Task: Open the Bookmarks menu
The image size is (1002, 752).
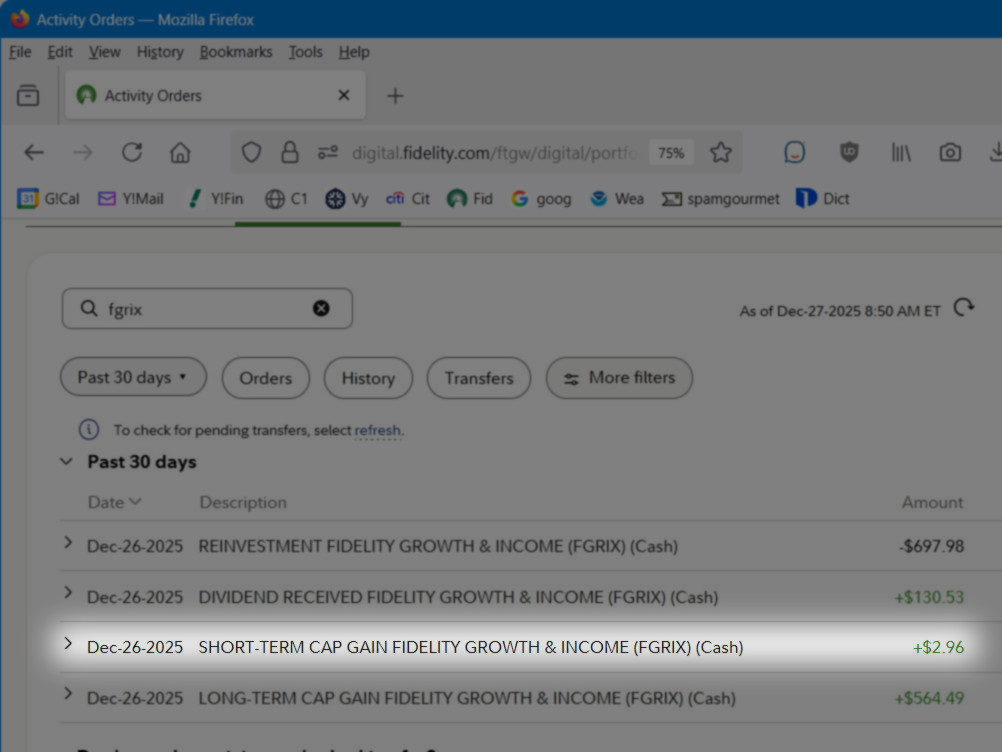Action: click(x=236, y=52)
